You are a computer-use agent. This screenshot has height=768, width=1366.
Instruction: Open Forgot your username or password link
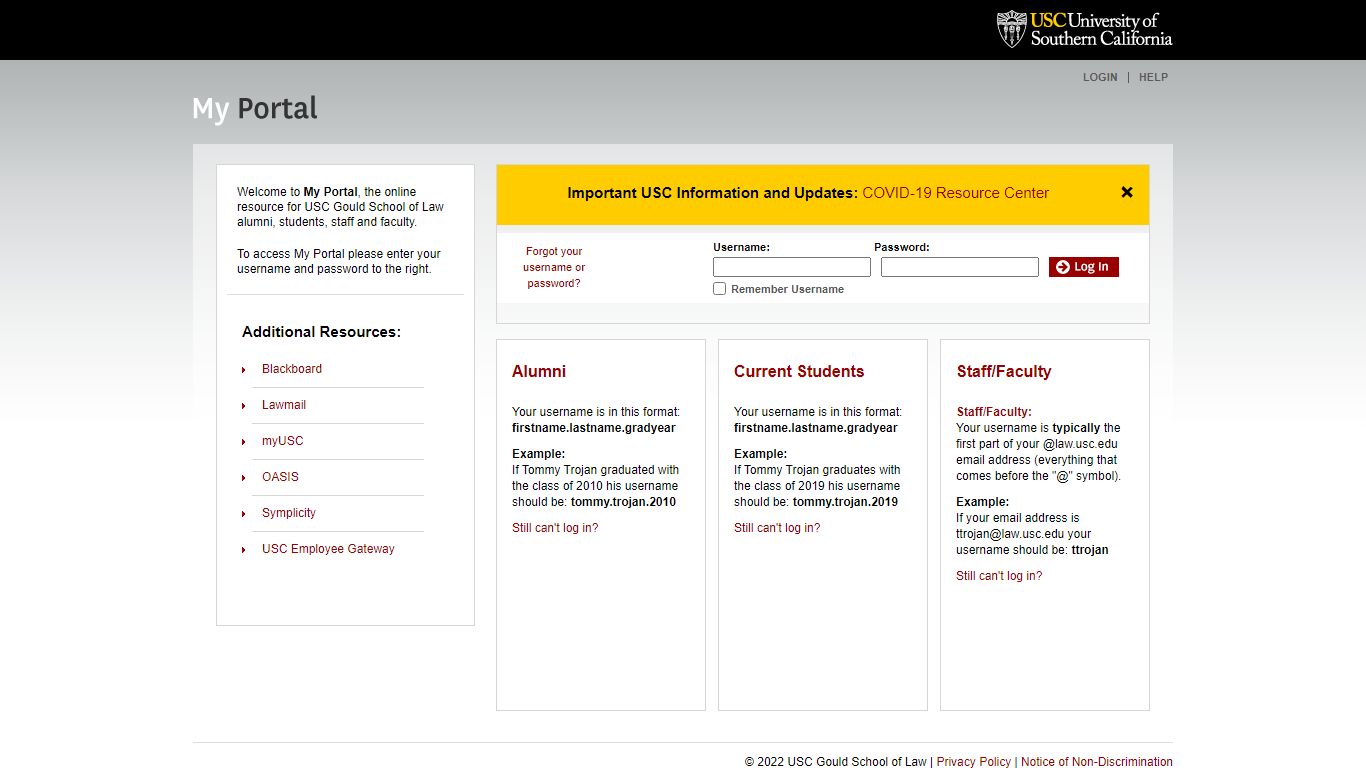coord(554,267)
